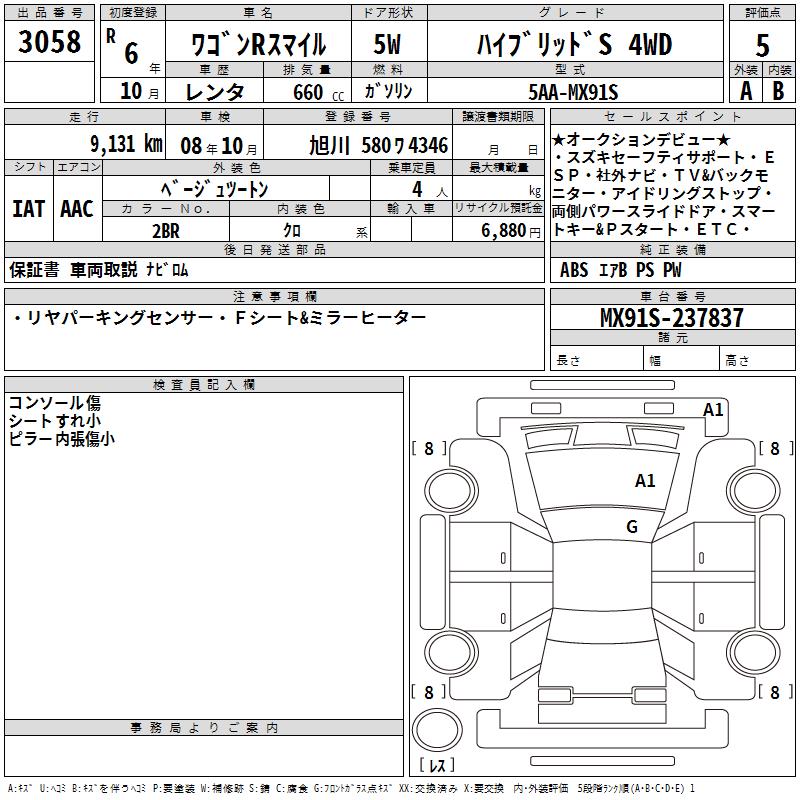This screenshot has width=800, height=800.
Task: Click the registration number 旭川 580ワ4346
Action: click(x=379, y=146)
